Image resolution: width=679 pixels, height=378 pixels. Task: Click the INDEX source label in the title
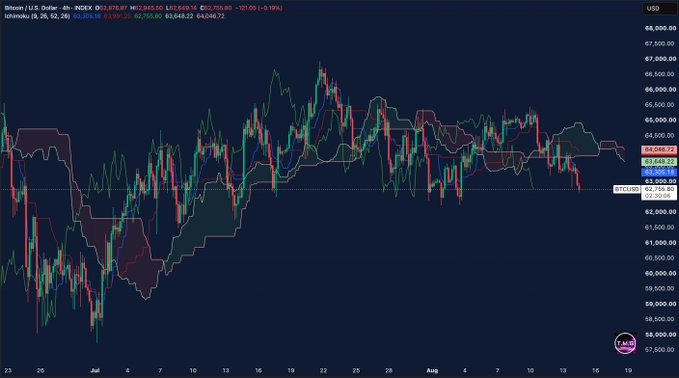(83, 8)
